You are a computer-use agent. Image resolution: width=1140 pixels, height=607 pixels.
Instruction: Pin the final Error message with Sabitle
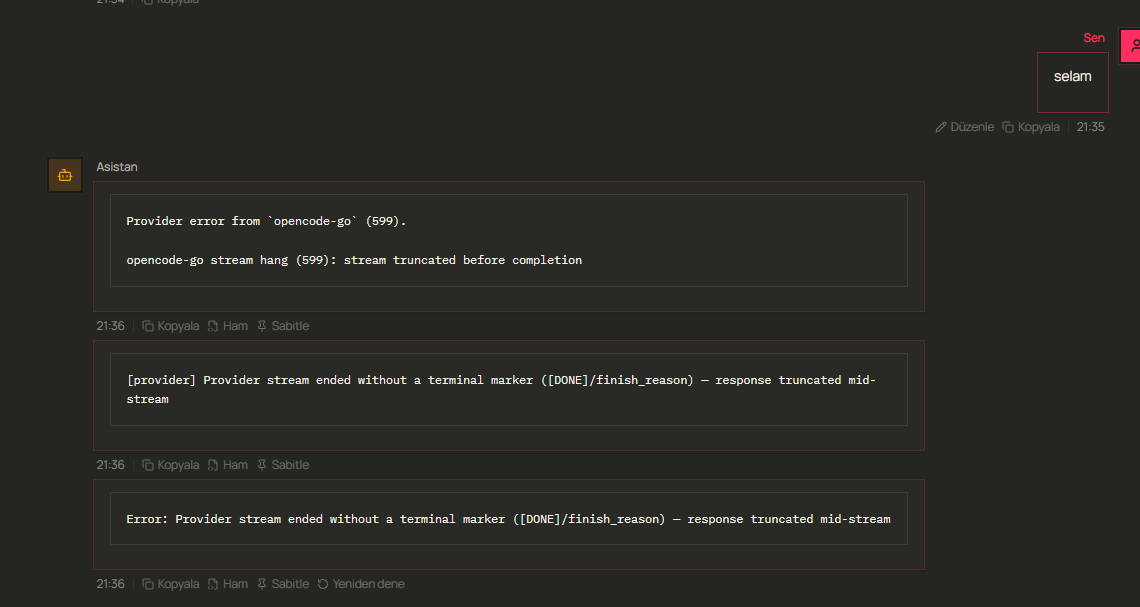(283, 584)
